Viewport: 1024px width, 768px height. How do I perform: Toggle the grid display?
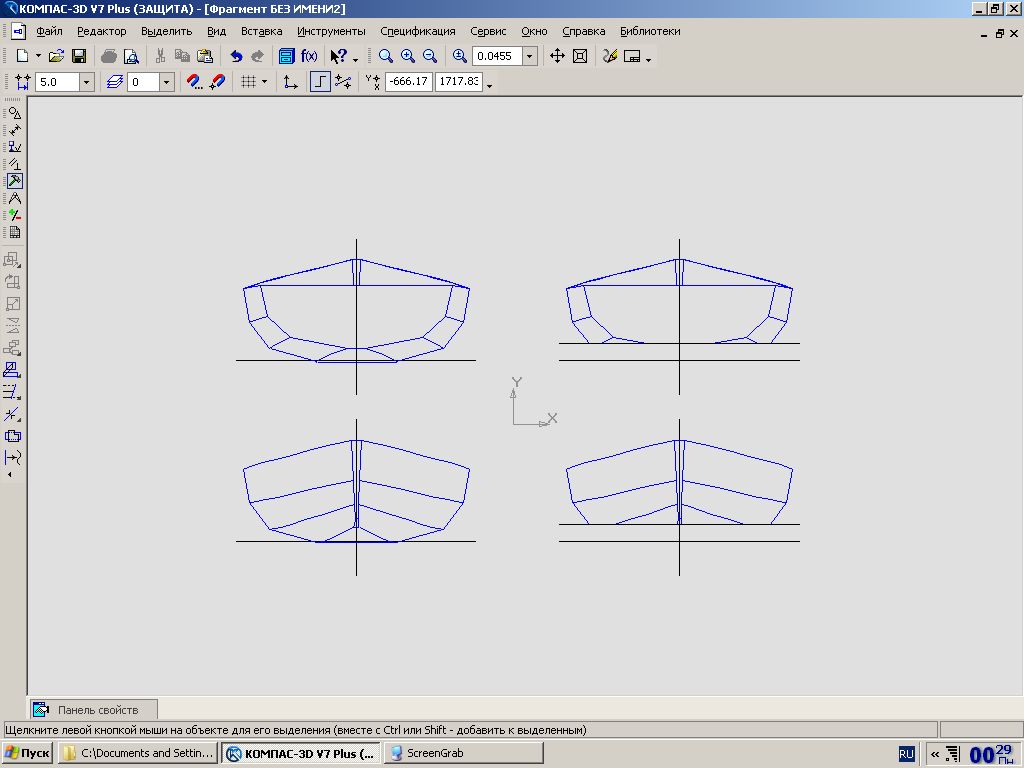coord(249,82)
